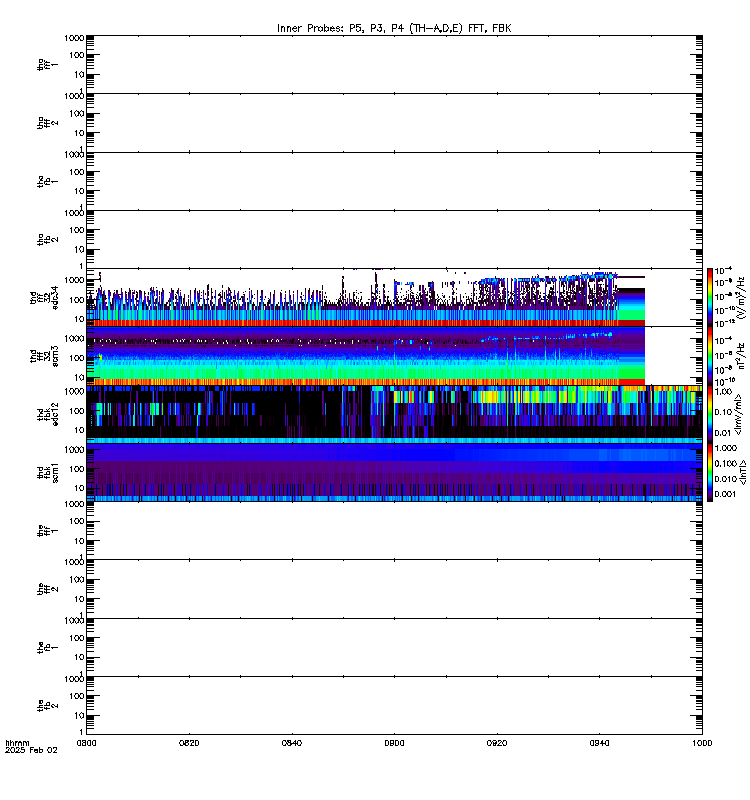Click the 0820 time axis label

pyautogui.click(x=189, y=743)
